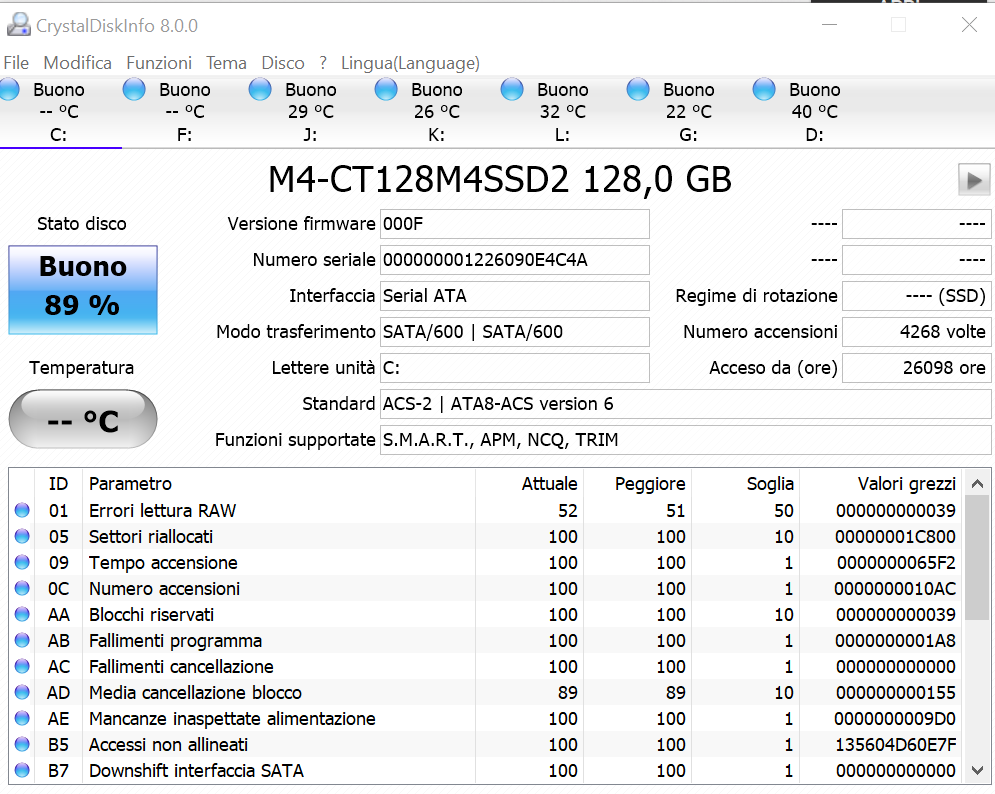Select the C: disk status orb
Viewport: 995px width, 794px height.
pos(9,89)
